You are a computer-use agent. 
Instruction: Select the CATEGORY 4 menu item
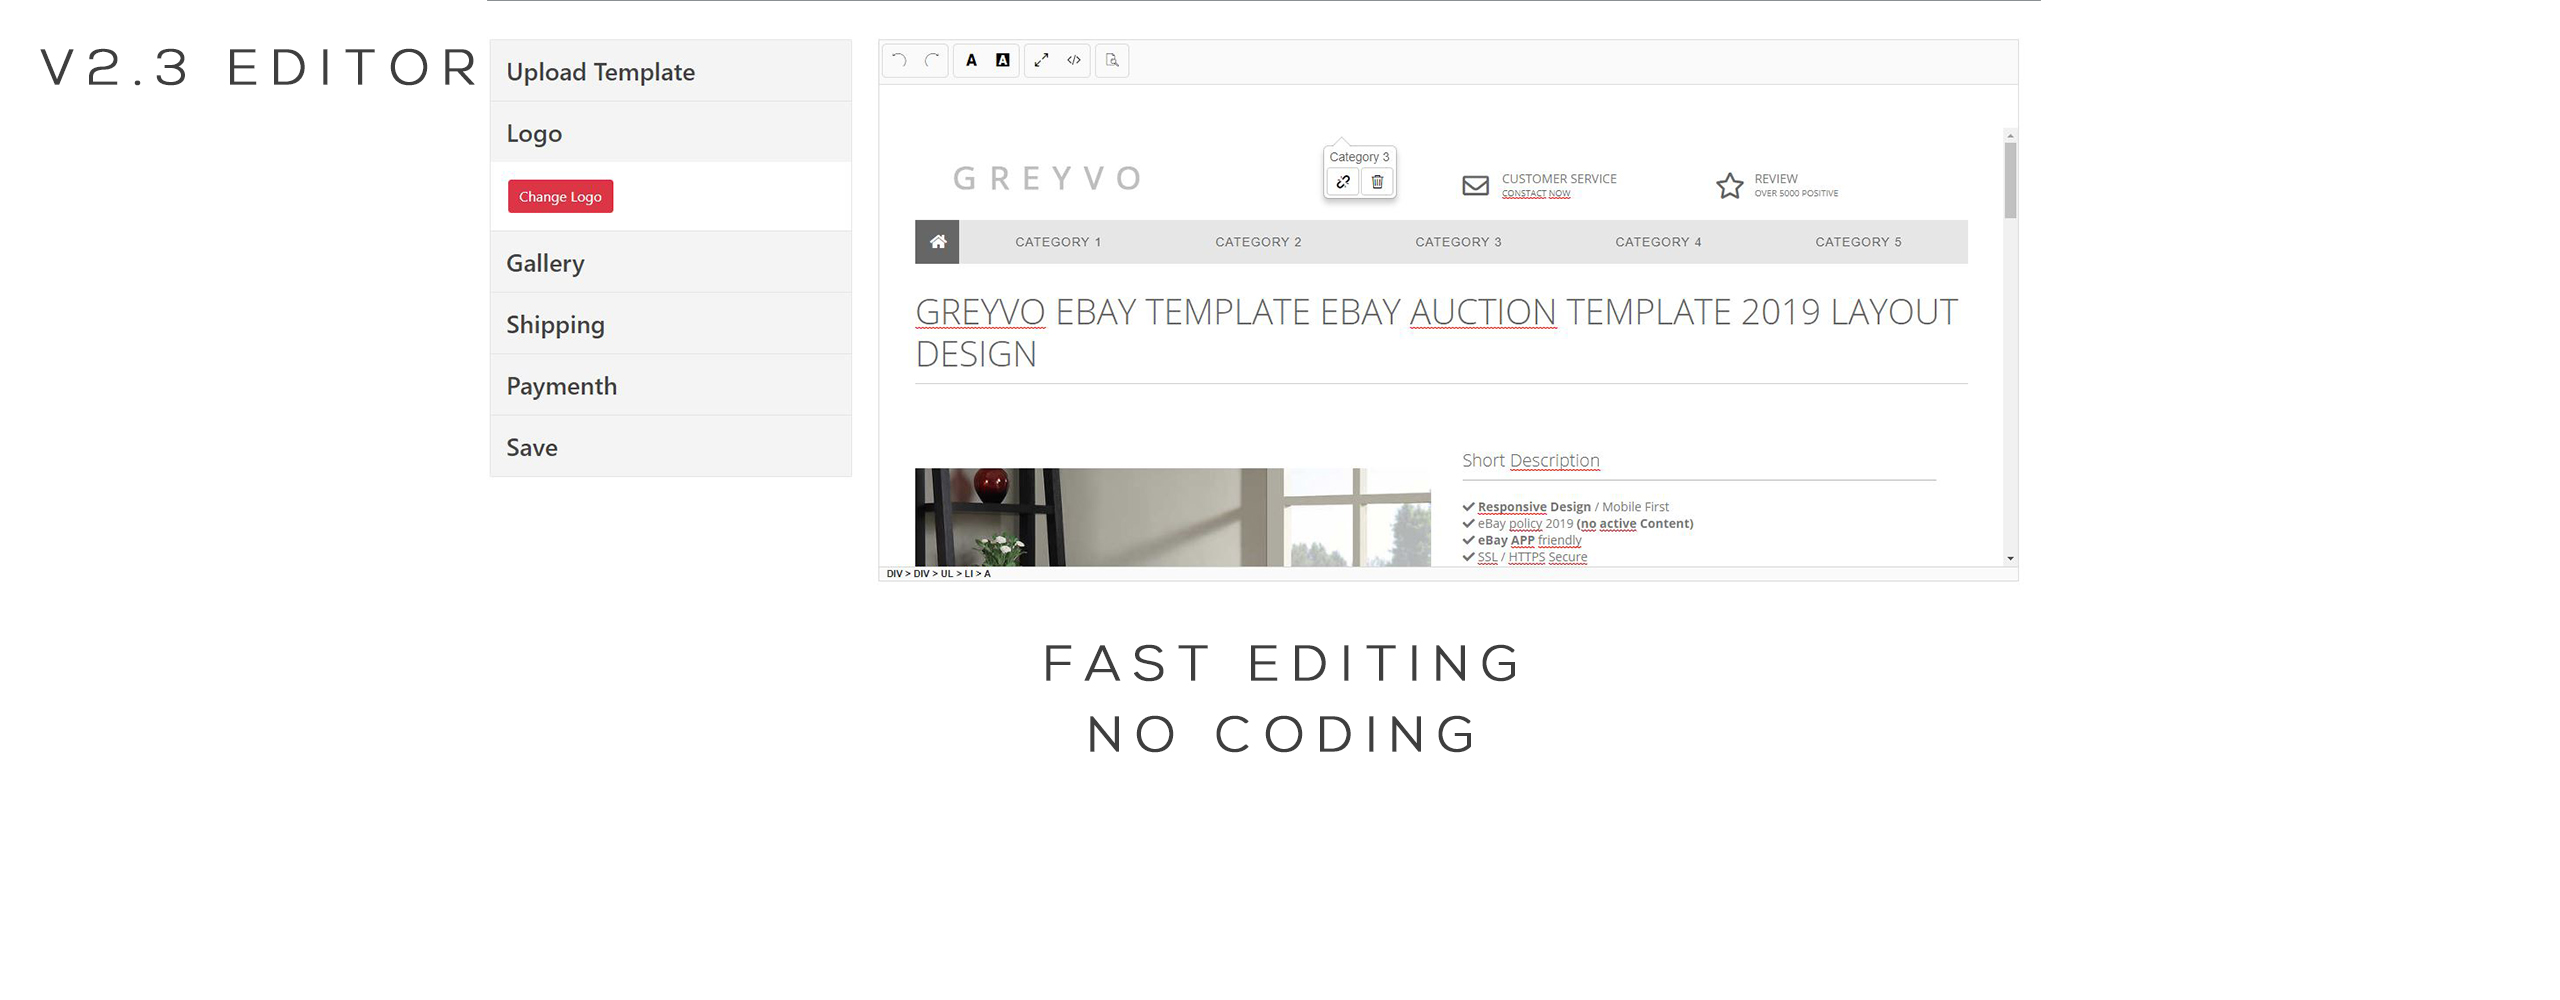(1658, 242)
